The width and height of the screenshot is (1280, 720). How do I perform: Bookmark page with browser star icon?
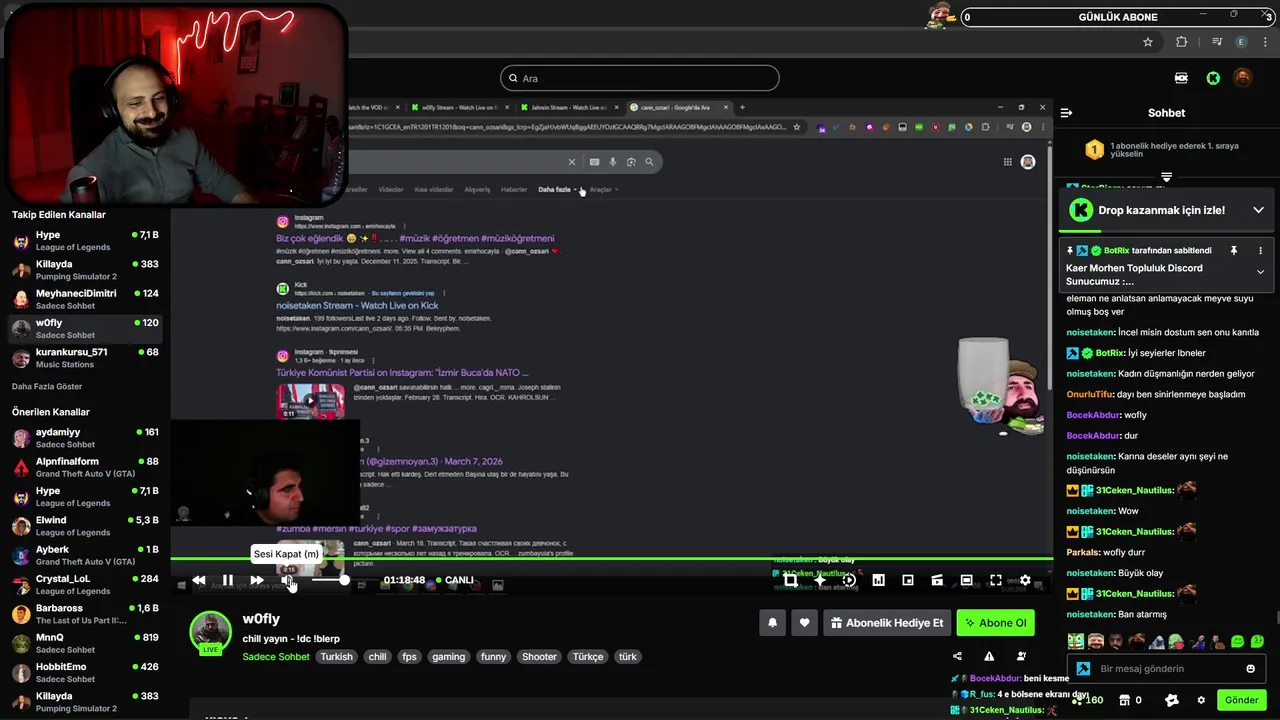(1148, 42)
